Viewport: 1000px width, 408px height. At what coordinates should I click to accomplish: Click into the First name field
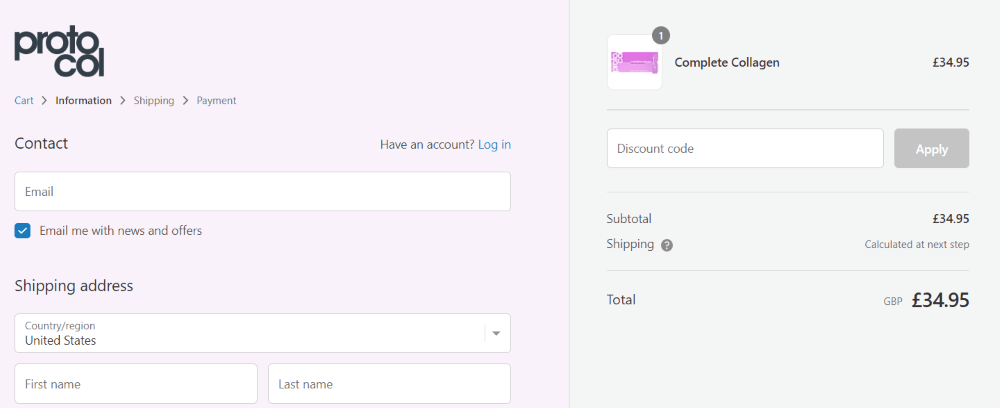pyautogui.click(x=136, y=384)
